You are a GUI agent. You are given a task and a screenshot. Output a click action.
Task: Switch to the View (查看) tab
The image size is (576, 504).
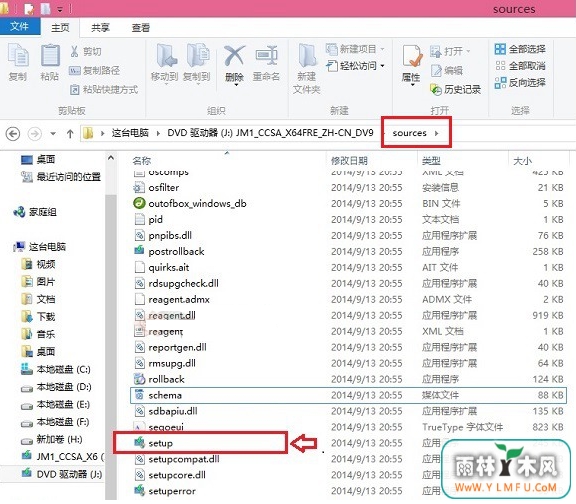[141, 28]
